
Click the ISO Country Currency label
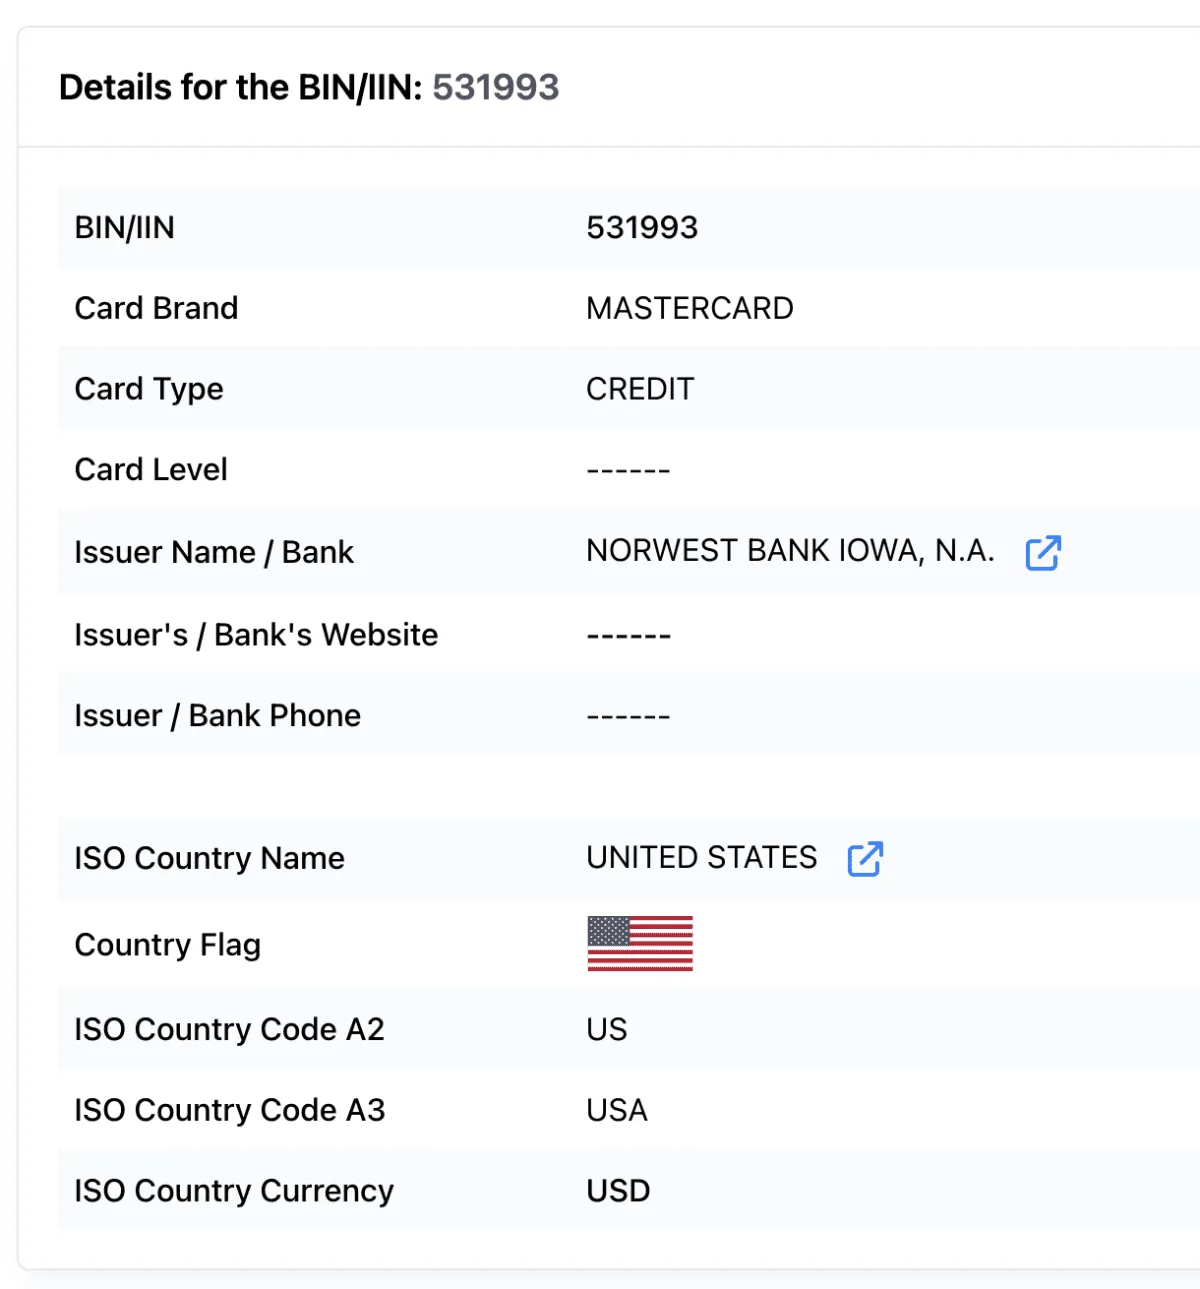coord(233,1191)
